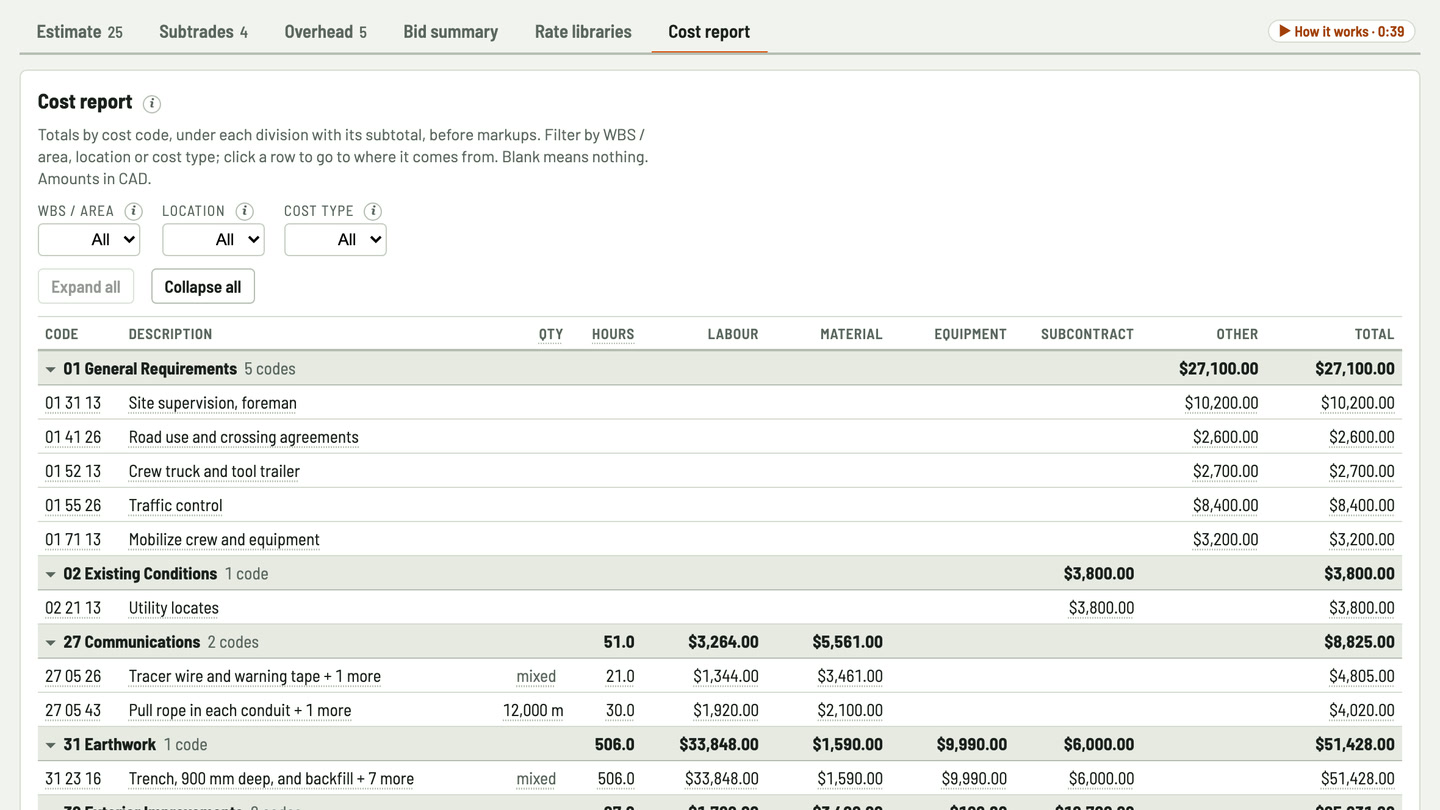The height and width of the screenshot is (810, 1440).
Task: Click cost code 27 05 43
Action: point(73,710)
